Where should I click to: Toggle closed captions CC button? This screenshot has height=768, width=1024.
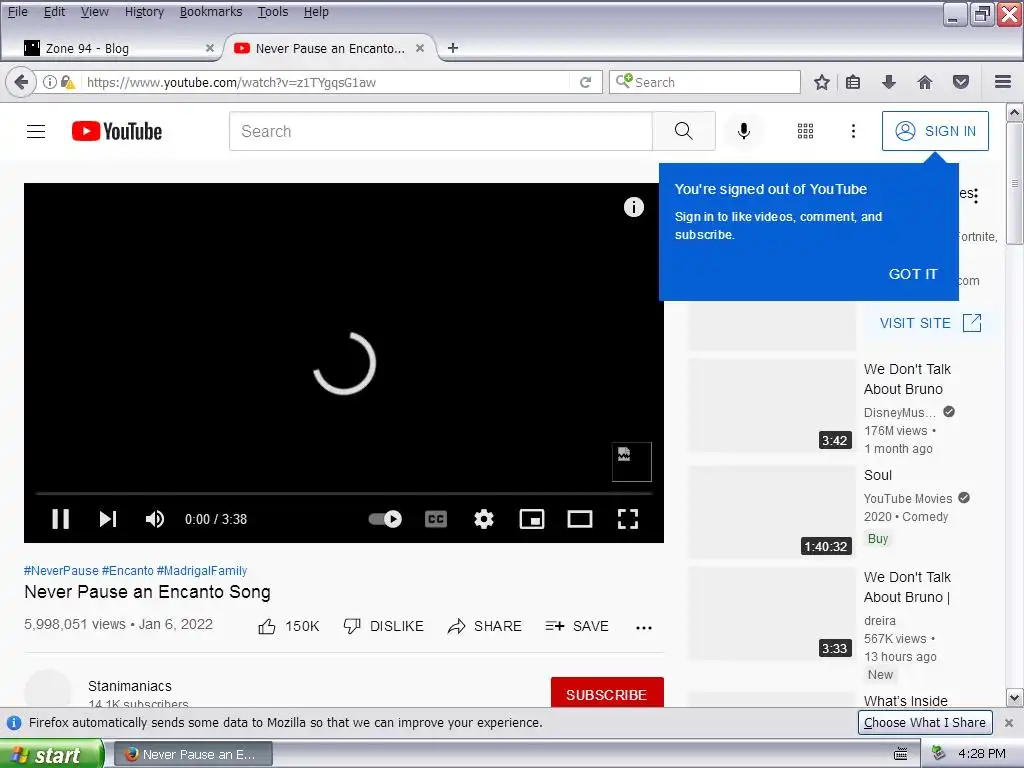tap(436, 519)
